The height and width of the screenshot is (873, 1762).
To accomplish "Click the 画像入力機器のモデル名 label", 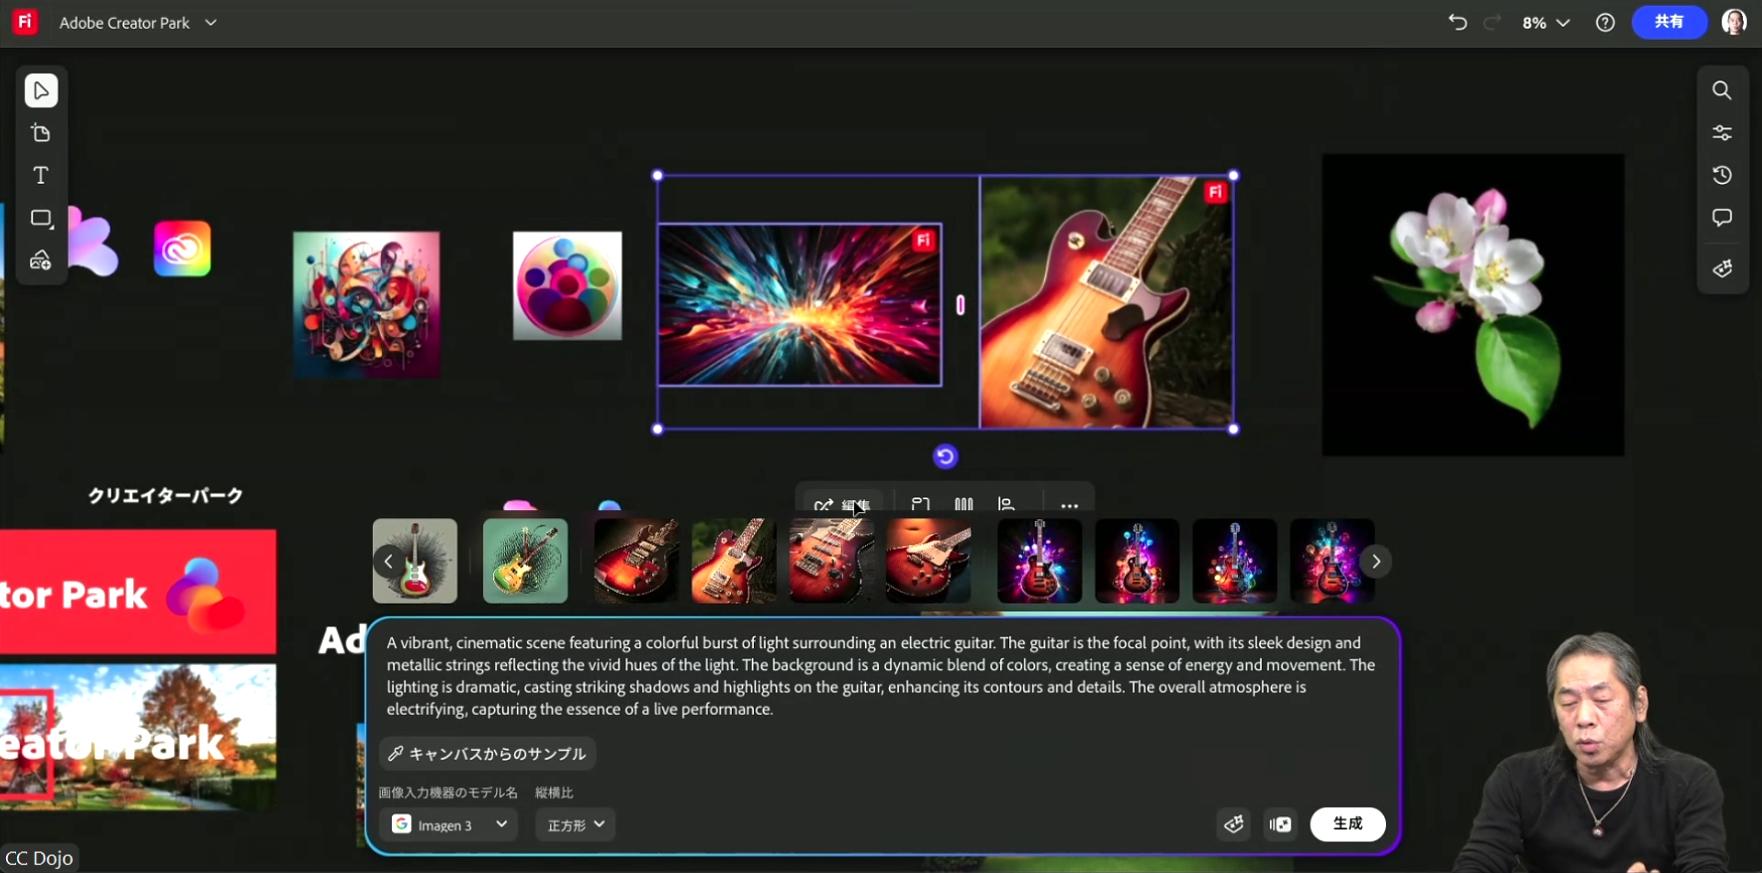I will click(x=448, y=793).
